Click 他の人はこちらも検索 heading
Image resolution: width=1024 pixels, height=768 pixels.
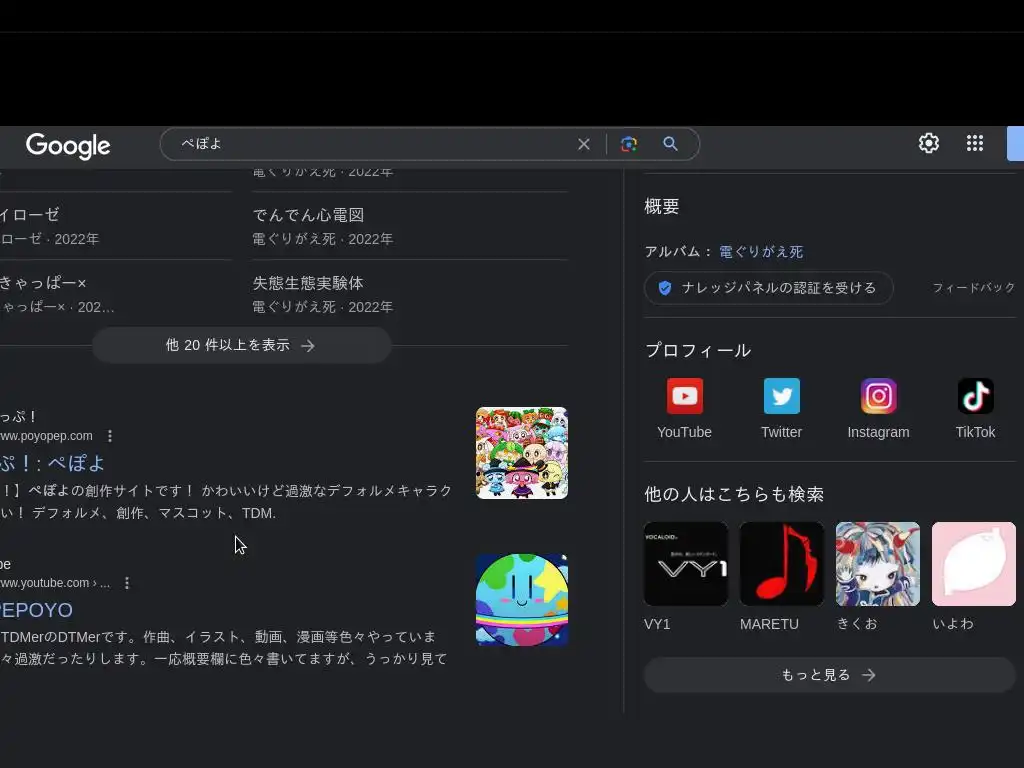click(x=734, y=494)
